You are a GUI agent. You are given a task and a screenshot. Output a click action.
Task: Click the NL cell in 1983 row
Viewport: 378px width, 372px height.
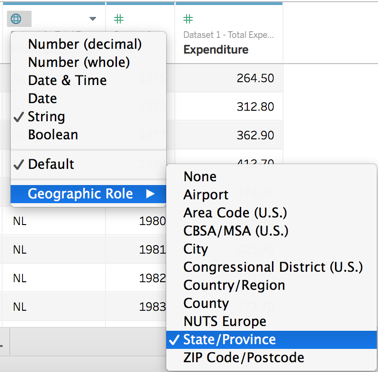(53, 307)
